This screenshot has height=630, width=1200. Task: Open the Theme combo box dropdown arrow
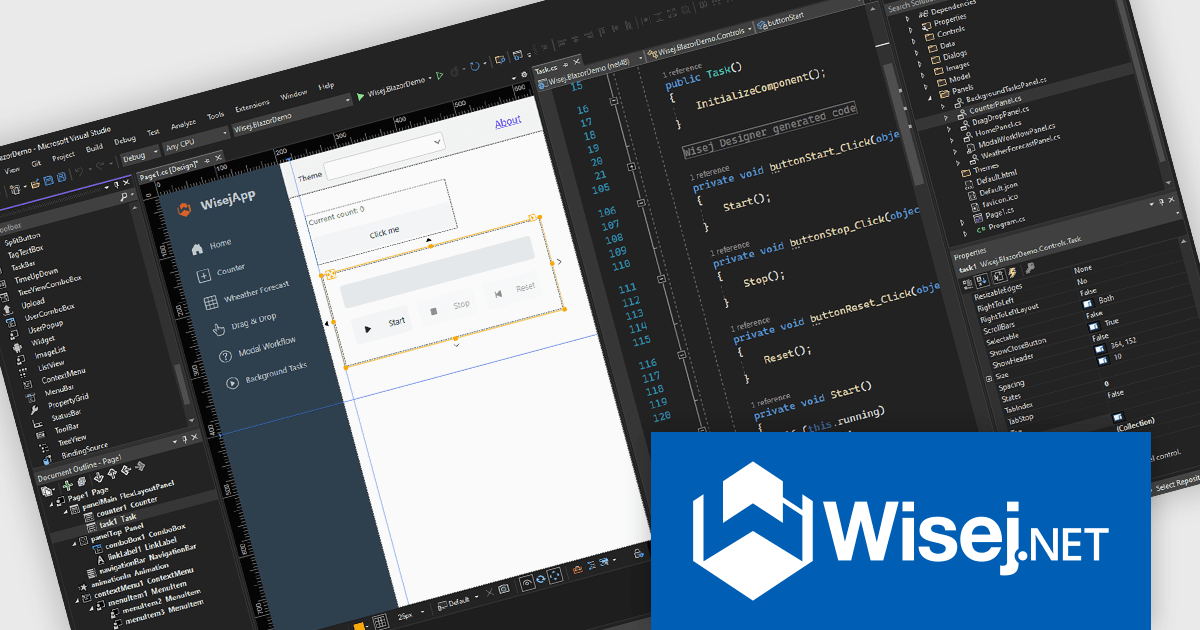point(437,143)
